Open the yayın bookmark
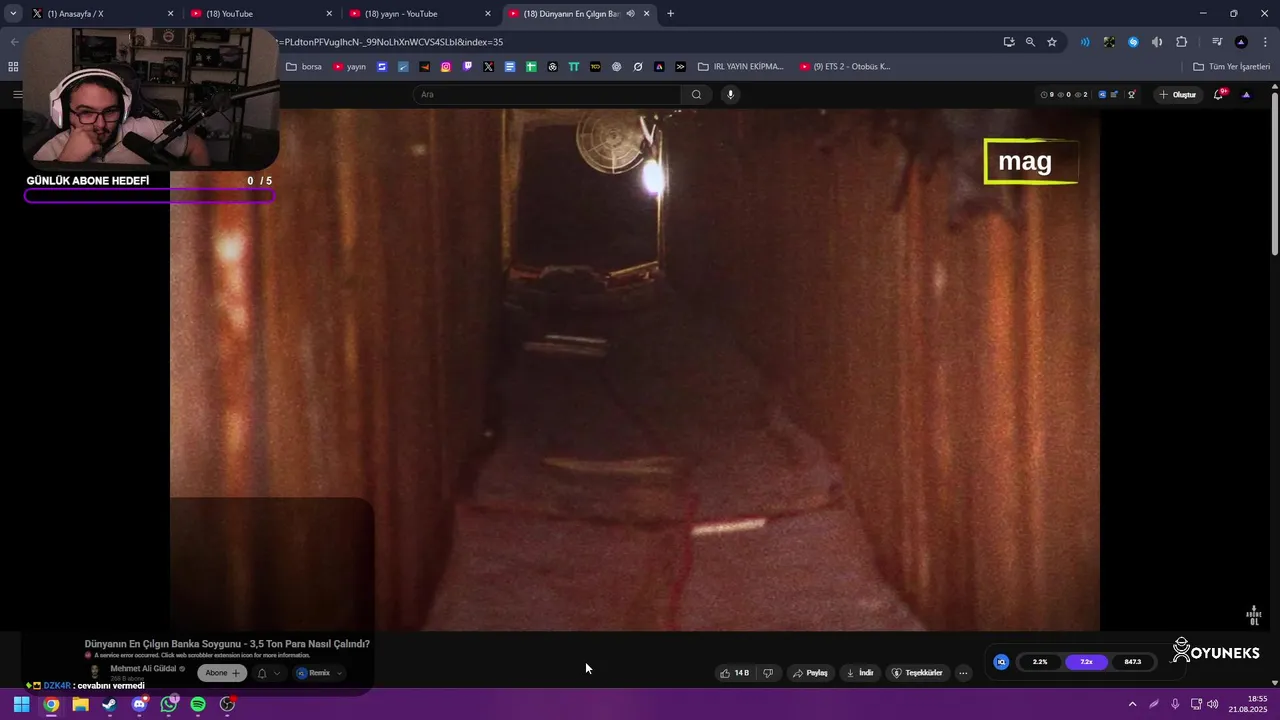The height and width of the screenshot is (720, 1280). 350,67
